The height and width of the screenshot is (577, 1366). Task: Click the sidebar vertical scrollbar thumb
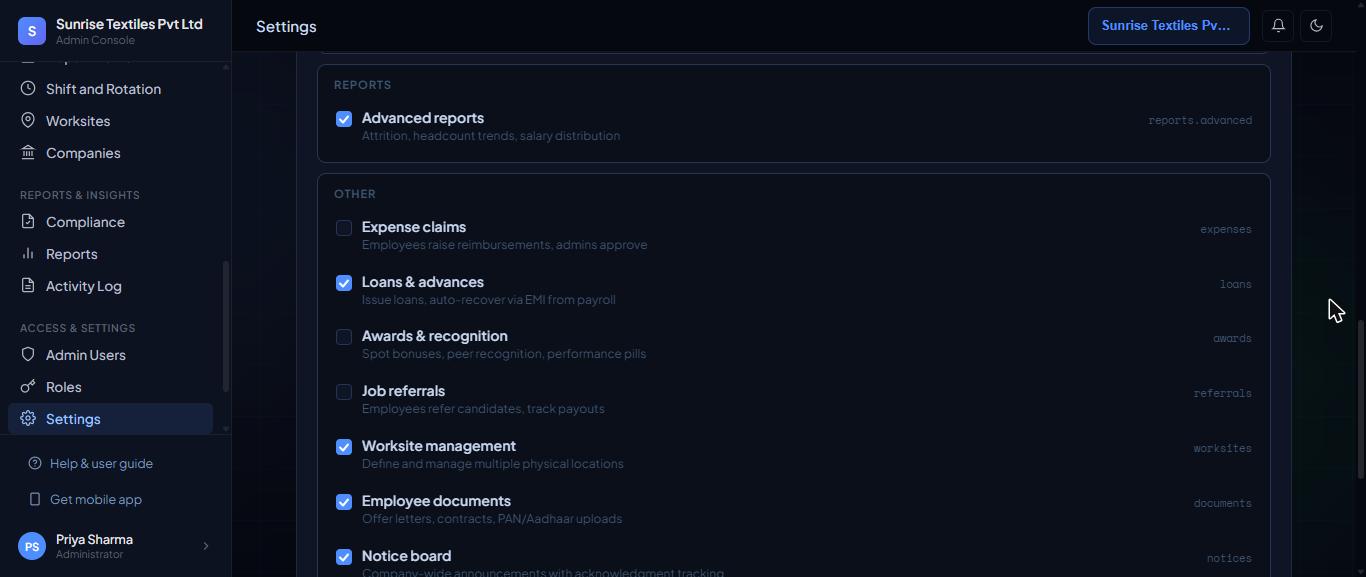(226, 326)
